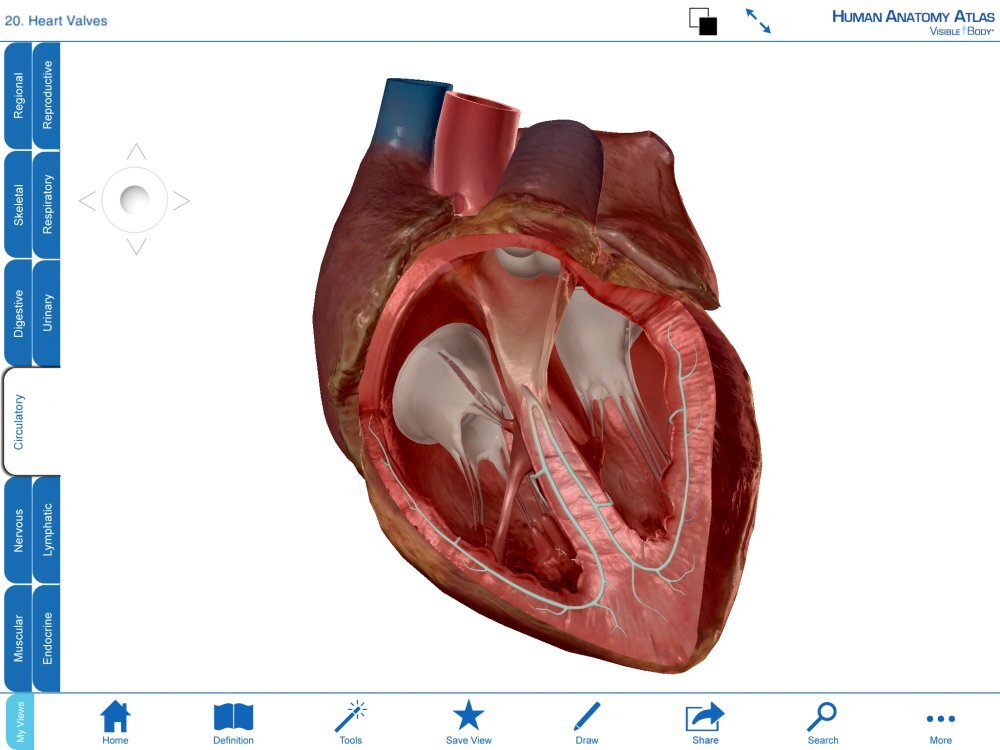The image size is (1000, 750).
Task: Click the rotation trackball center
Action: point(134,200)
